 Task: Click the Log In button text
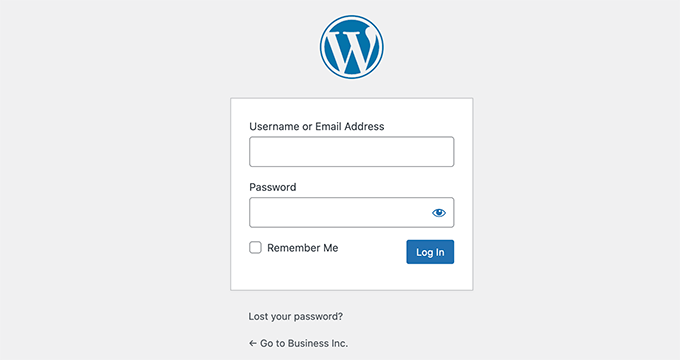coord(430,252)
